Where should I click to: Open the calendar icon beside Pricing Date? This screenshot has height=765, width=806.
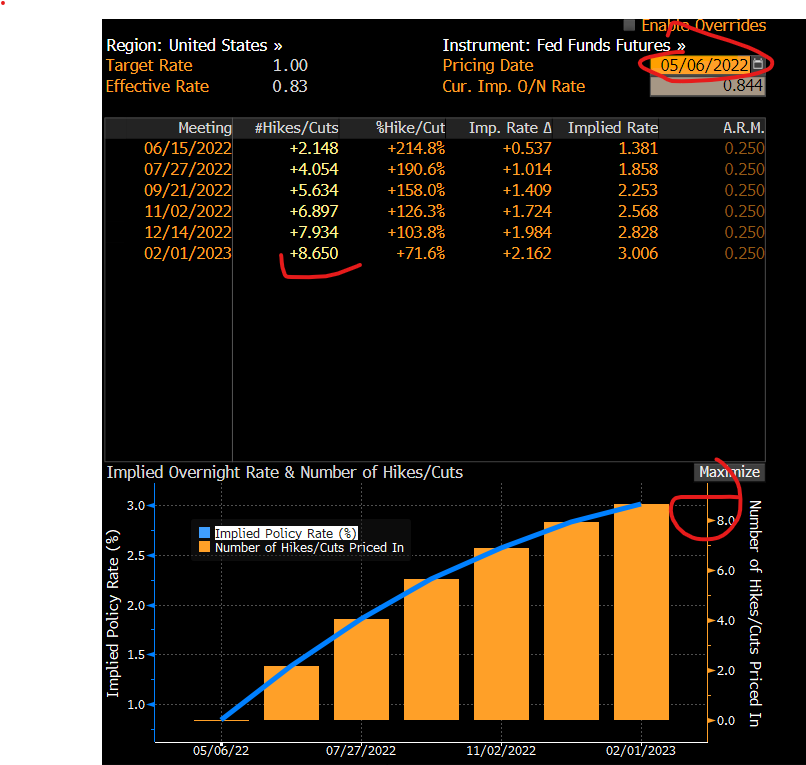(x=758, y=64)
